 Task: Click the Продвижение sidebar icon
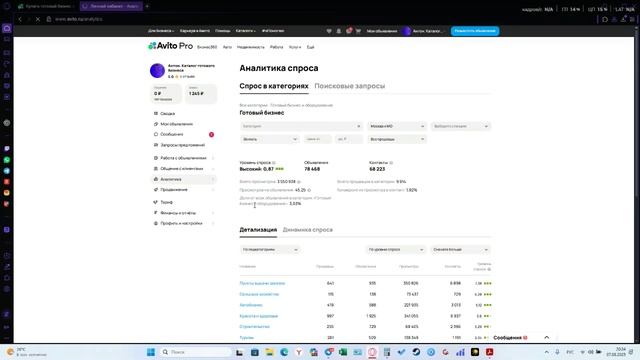pyautogui.click(x=156, y=190)
